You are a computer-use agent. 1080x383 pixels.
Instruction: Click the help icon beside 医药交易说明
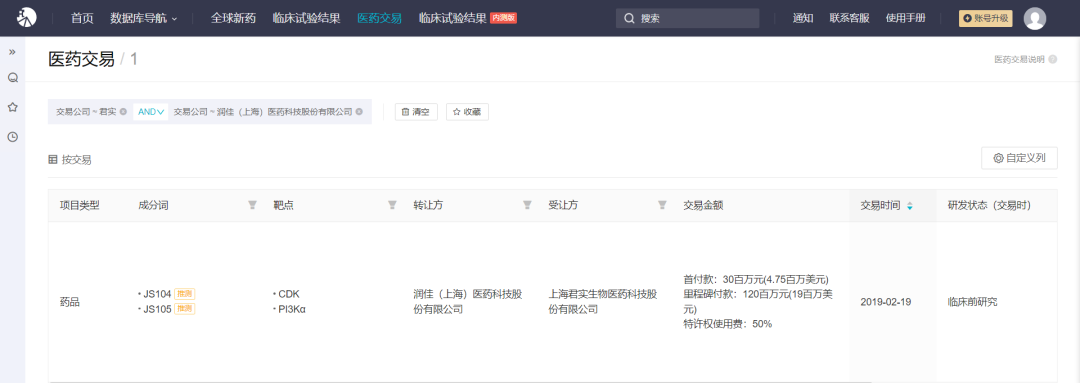1052,60
